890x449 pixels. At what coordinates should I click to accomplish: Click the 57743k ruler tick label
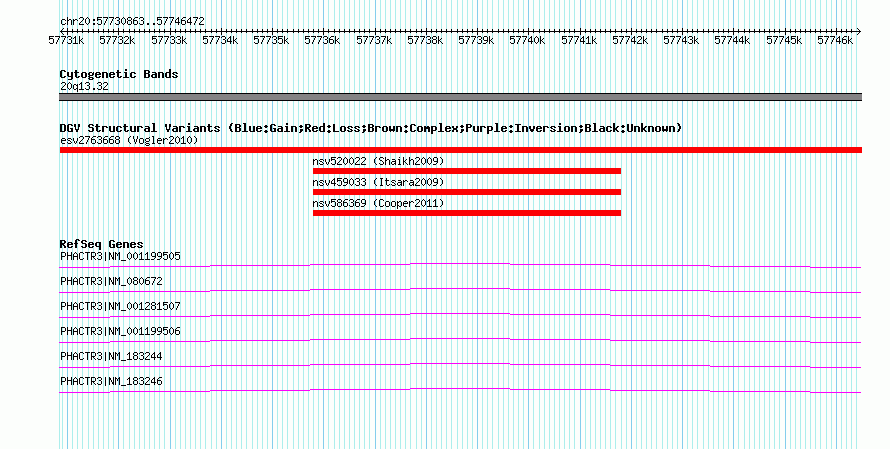pyautogui.click(x=681, y=40)
